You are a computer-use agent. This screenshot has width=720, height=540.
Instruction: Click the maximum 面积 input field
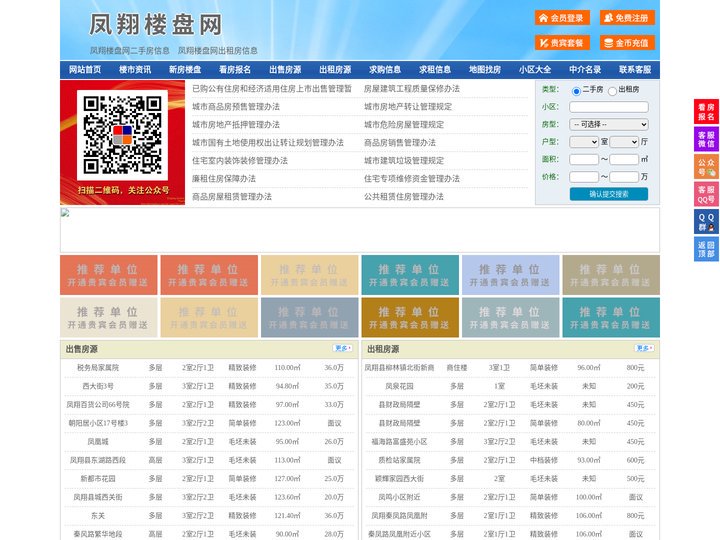click(x=624, y=159)
